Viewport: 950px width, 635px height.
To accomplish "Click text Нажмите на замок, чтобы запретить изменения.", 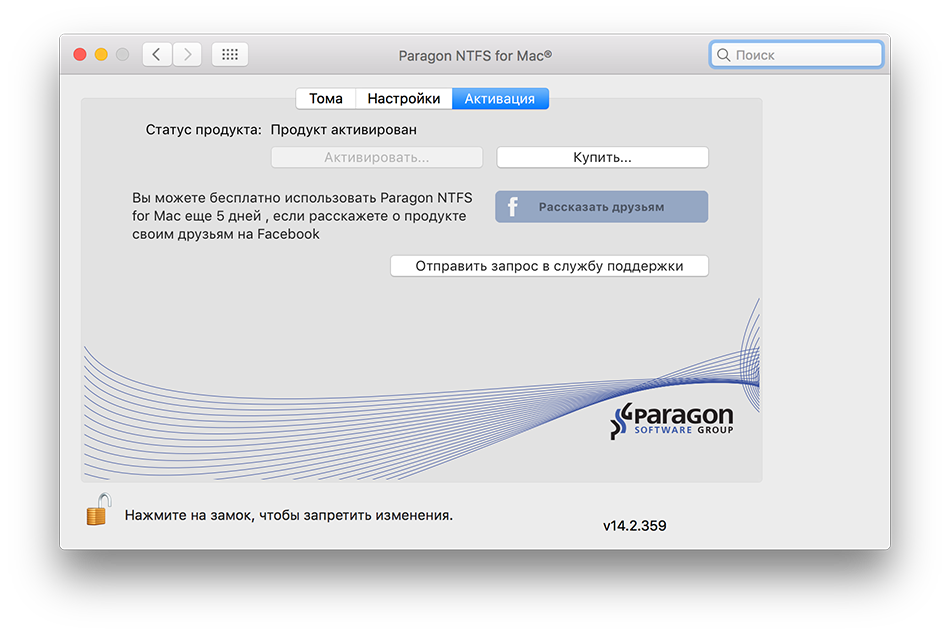I will coord(289,516).
